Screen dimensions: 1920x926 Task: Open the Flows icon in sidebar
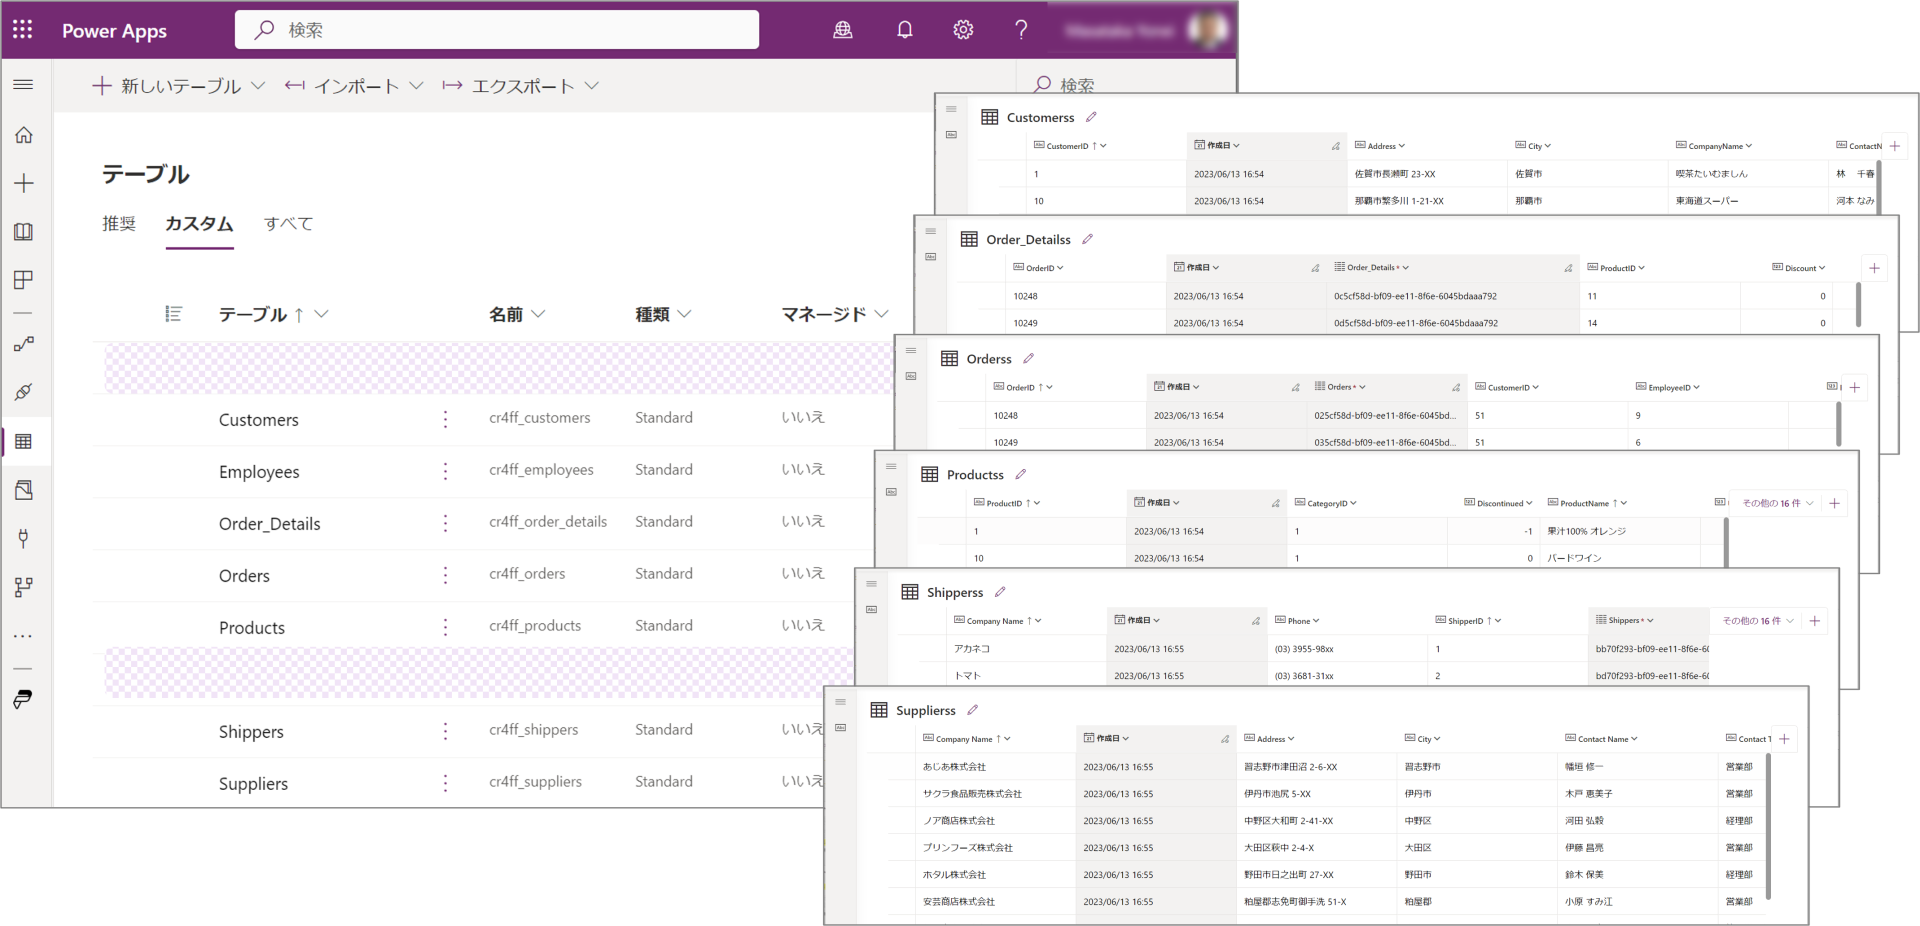point(24,344)
